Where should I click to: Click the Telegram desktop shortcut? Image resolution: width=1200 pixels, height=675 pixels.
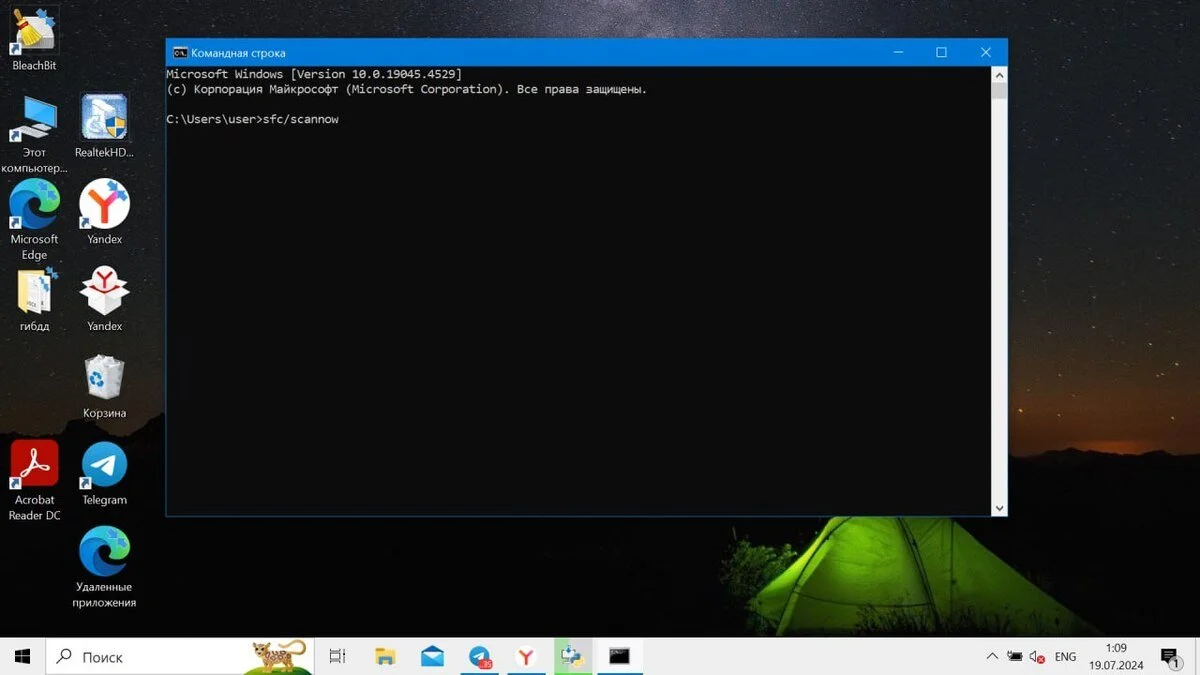pyautogui.click(x=104, y=474)
